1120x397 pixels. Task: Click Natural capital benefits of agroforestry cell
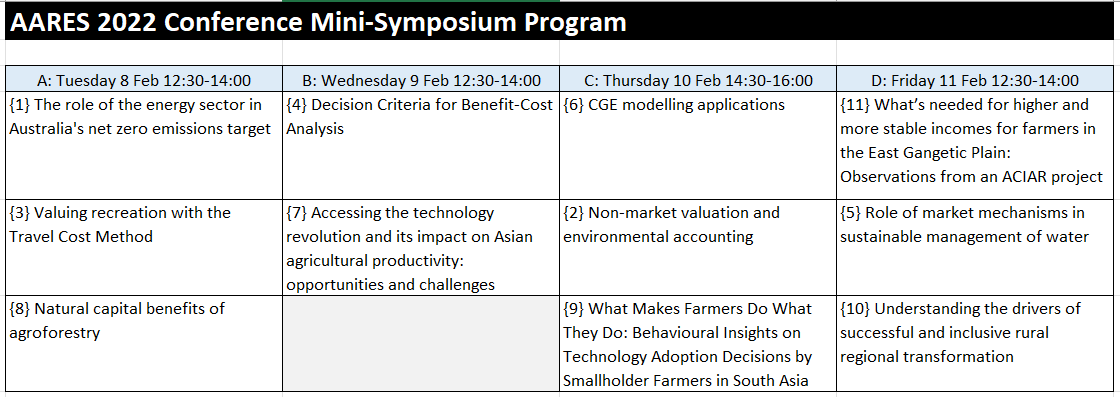click(144, 344)
